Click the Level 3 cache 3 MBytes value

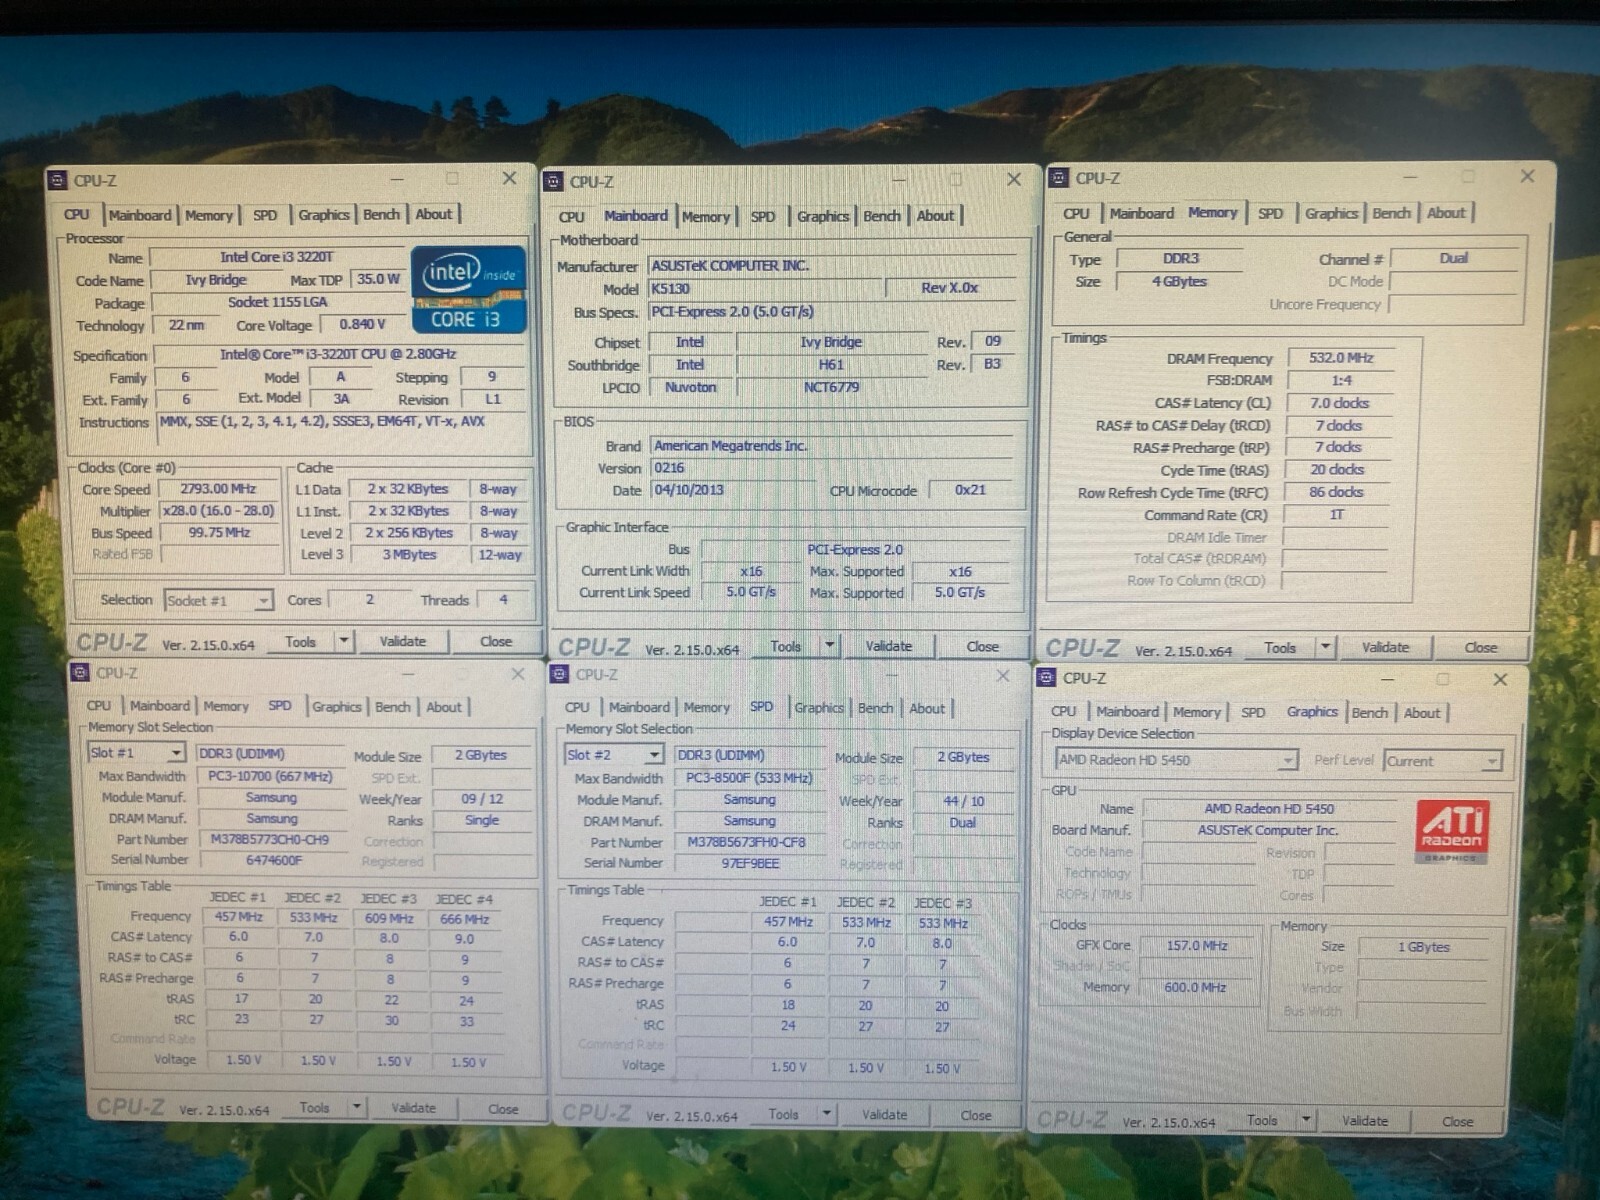click(x=408, y=554)
